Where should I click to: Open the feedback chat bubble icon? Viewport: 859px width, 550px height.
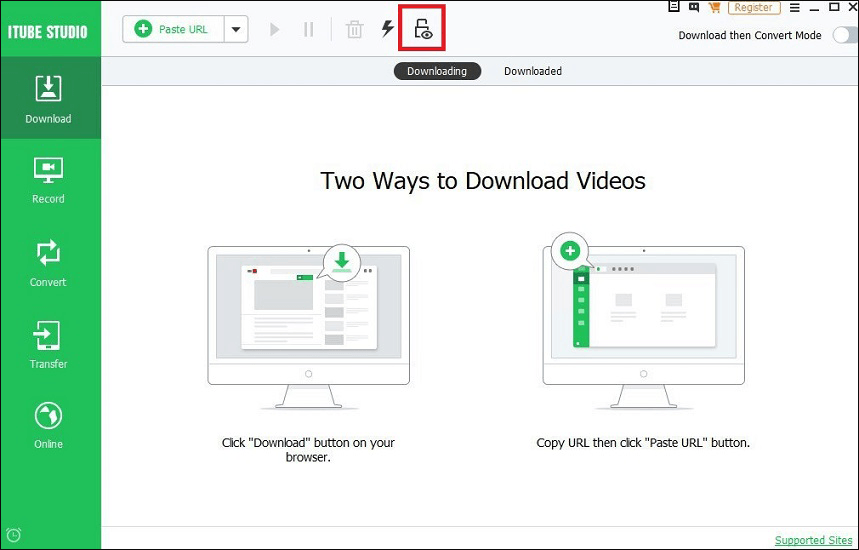click(694, 7)
